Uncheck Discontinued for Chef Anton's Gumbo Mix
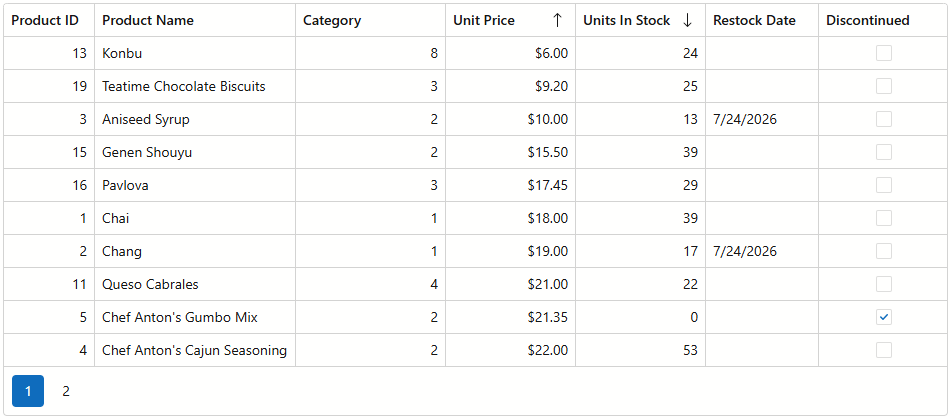Screen dimensions: 950x420 pos(884,317)
